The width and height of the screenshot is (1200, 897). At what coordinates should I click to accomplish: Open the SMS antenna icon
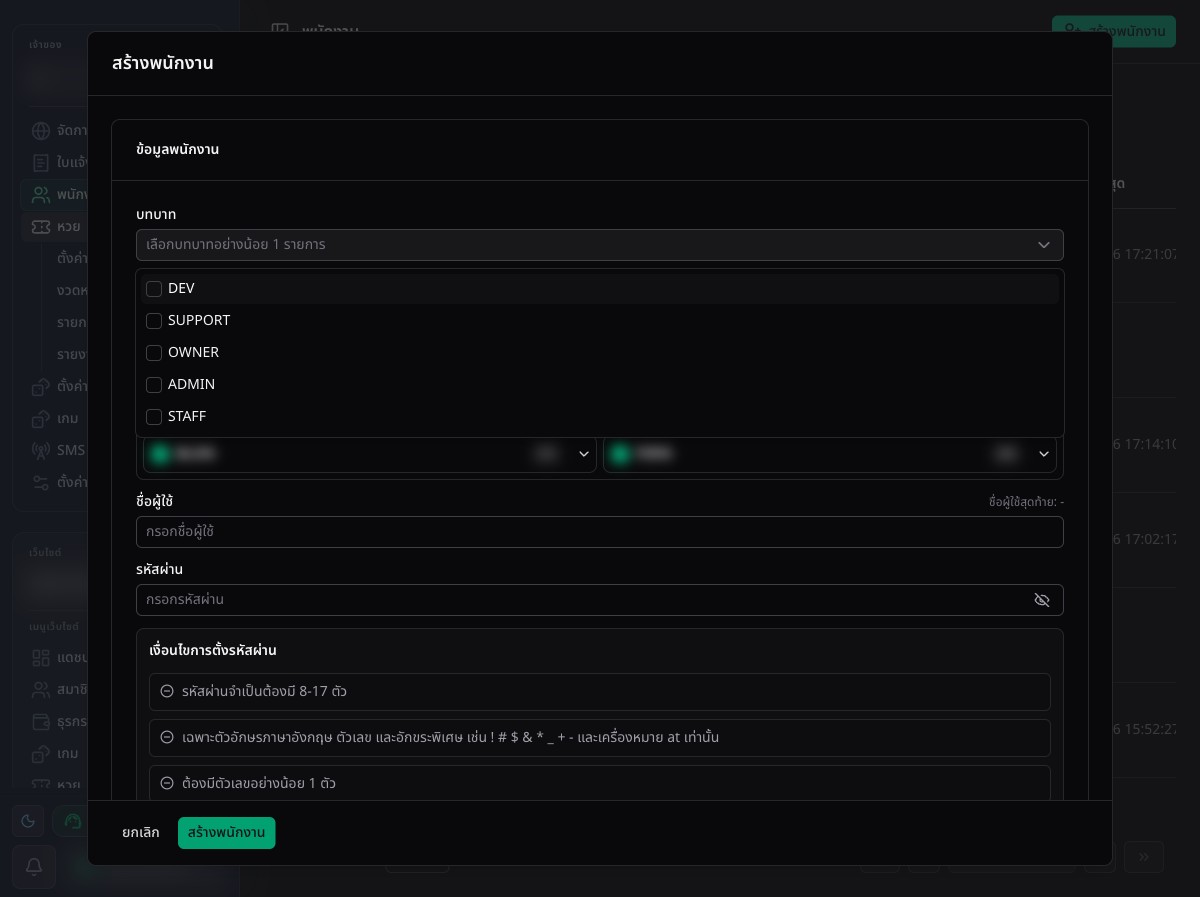click(41, 451)
